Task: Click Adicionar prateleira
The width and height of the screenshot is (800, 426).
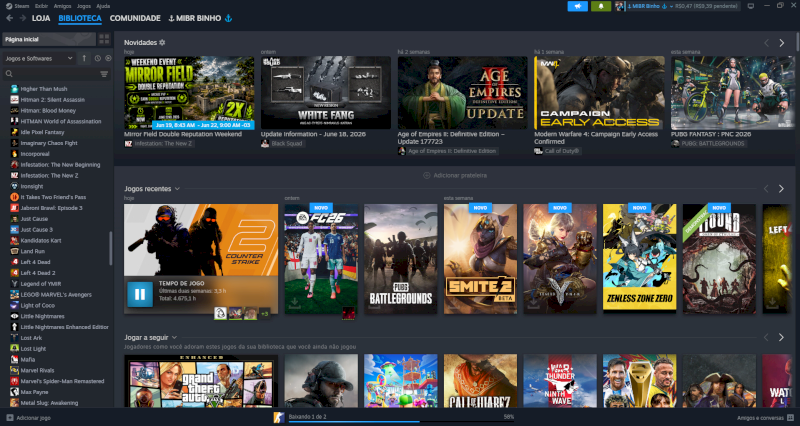Action: tap(455, 175)
